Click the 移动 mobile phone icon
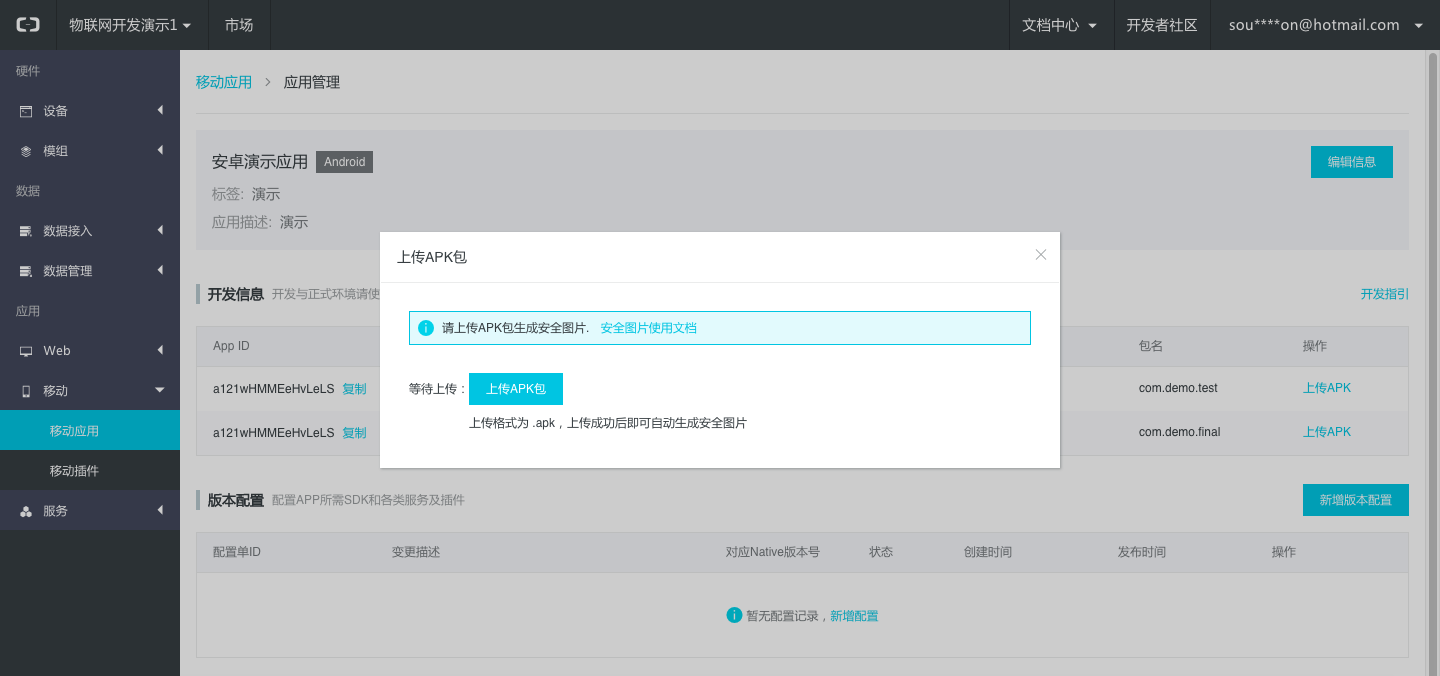This screenshot has width=1440, height=676. [26, 391]
